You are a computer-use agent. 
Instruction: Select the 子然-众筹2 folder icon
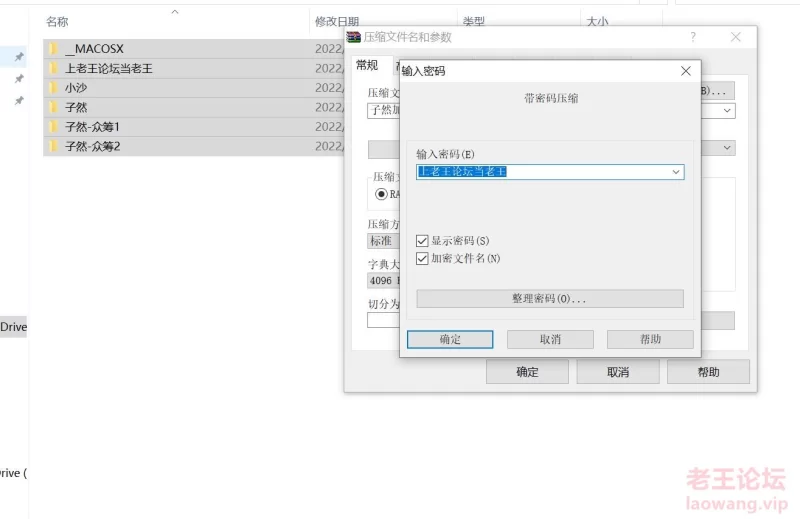[54, 146]
